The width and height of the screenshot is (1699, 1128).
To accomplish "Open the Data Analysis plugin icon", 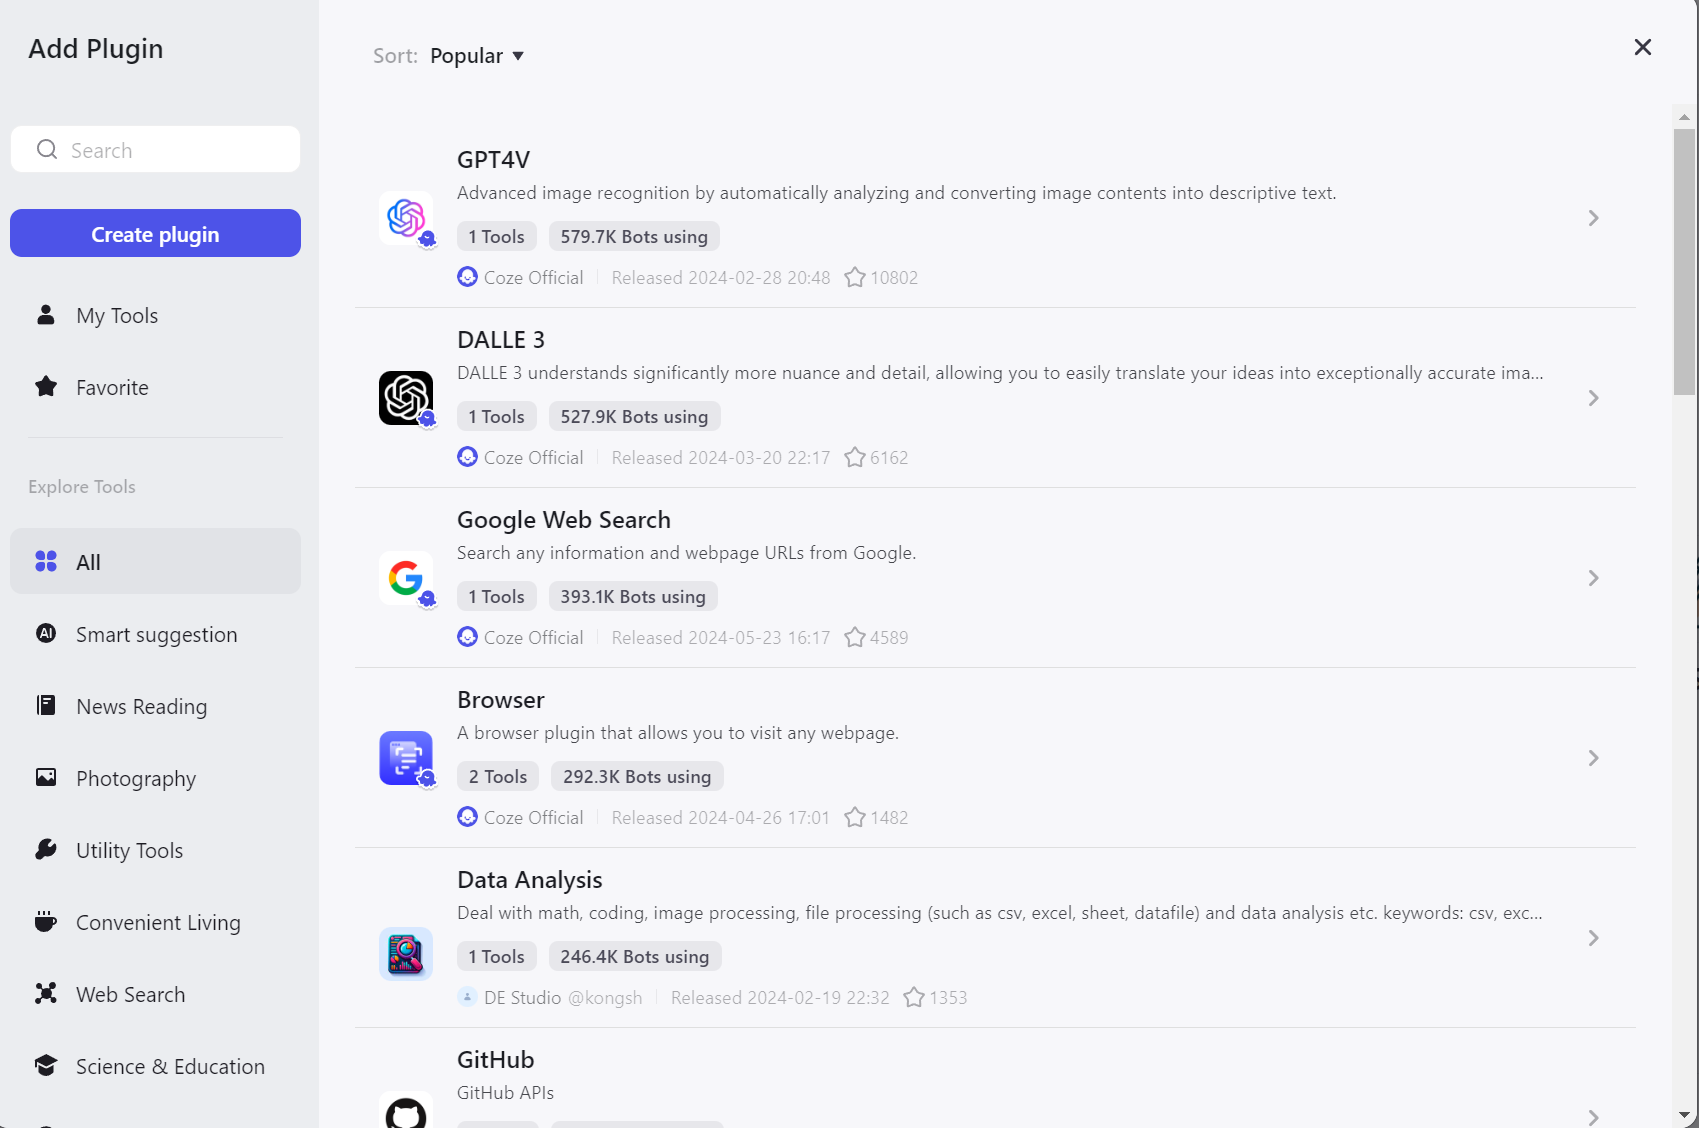I will point(406,953).
